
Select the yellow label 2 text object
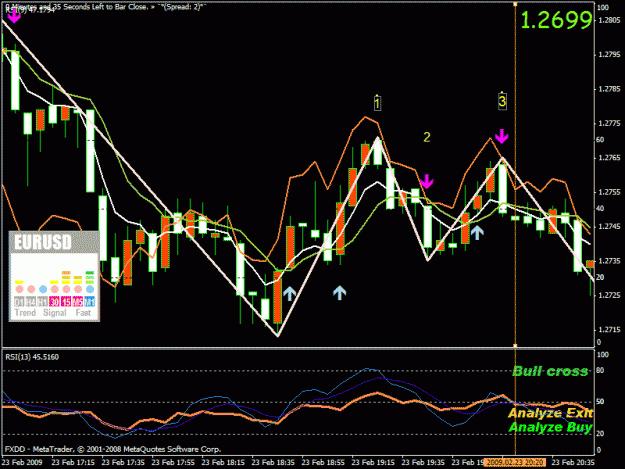tap(426, 137)
